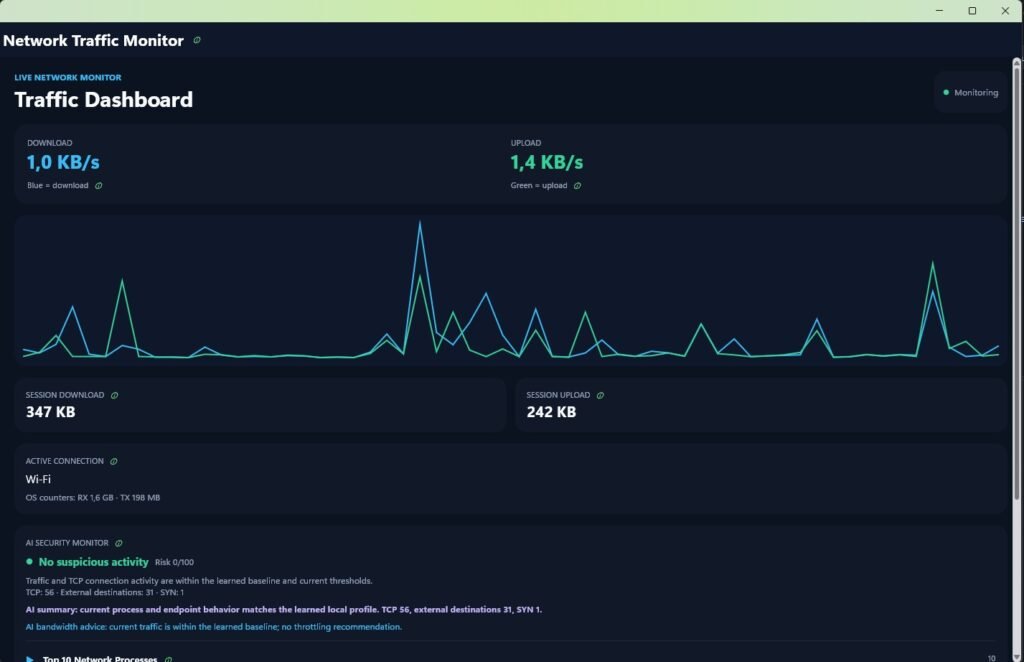
Task: Click the AI bandwidth advice text
Action: (x=214, y=627)
